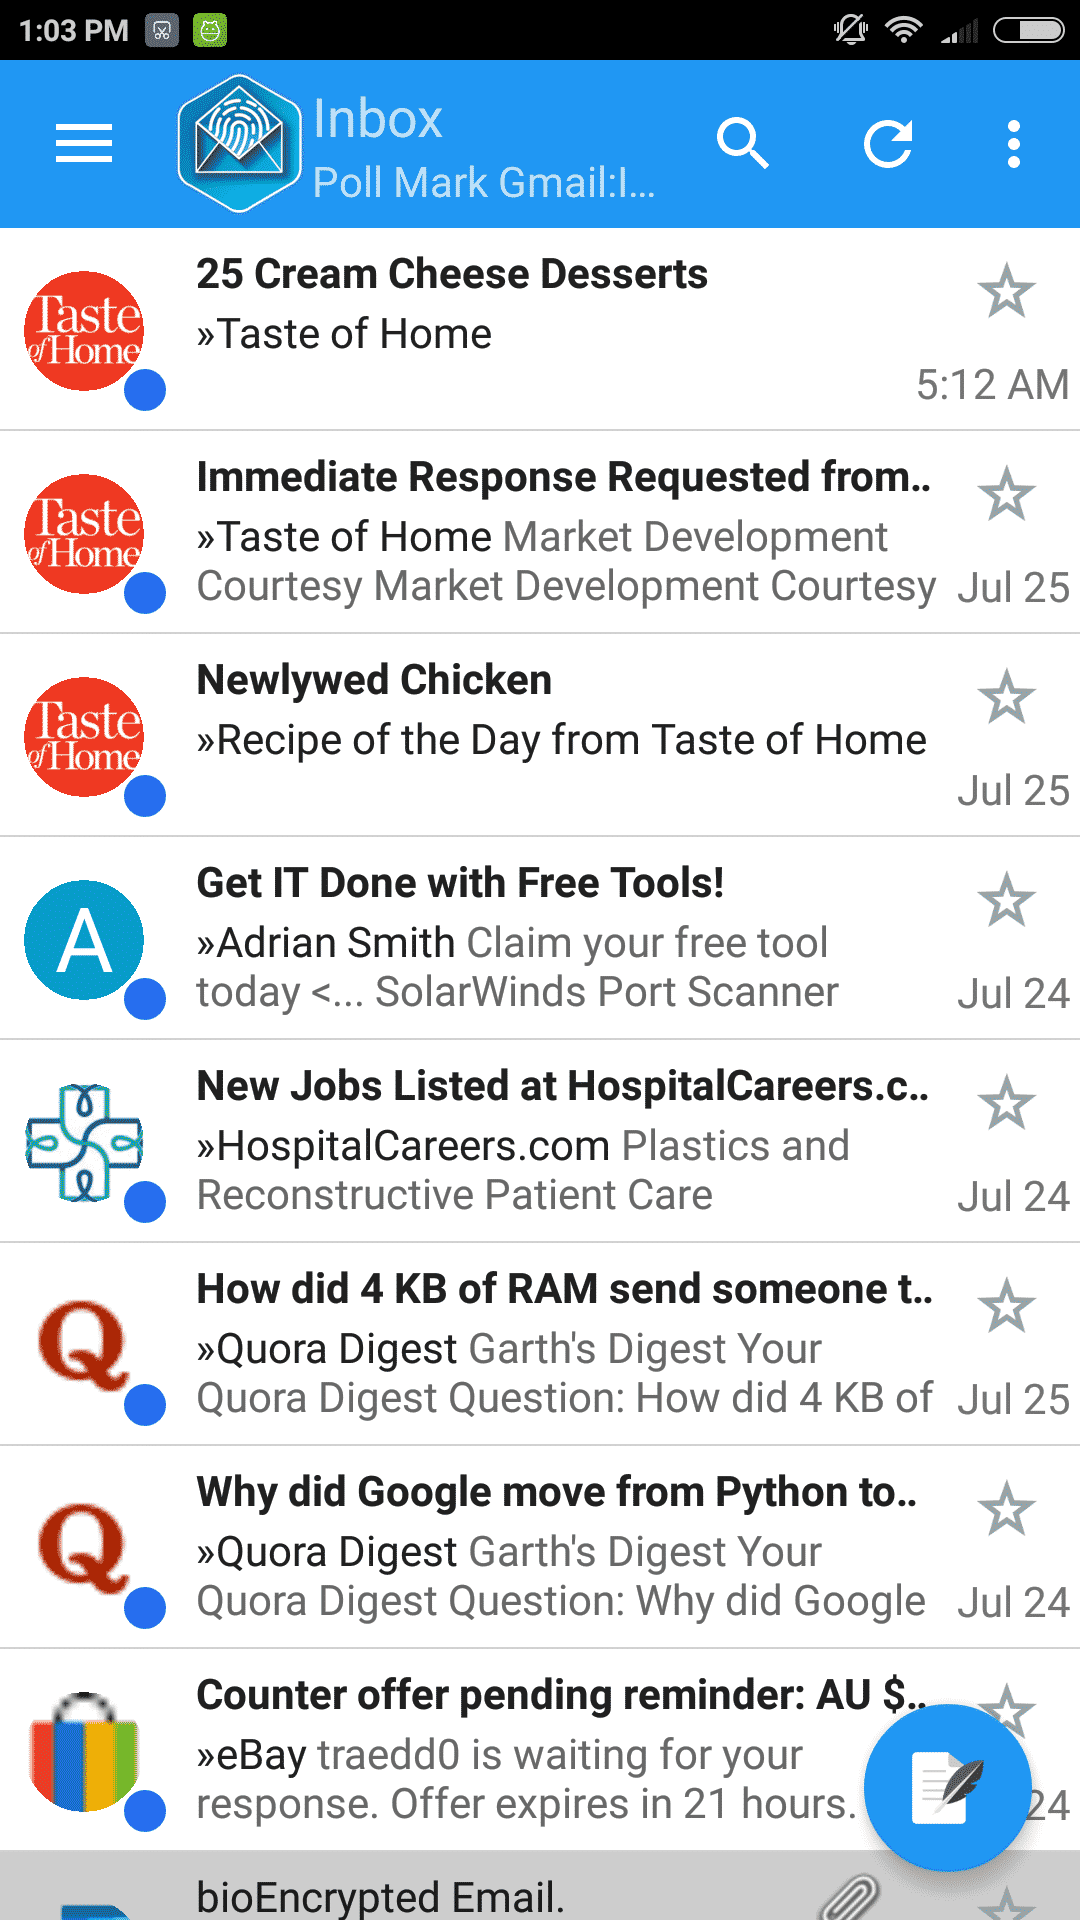Star the Newlywed Chicken email

1006,698
